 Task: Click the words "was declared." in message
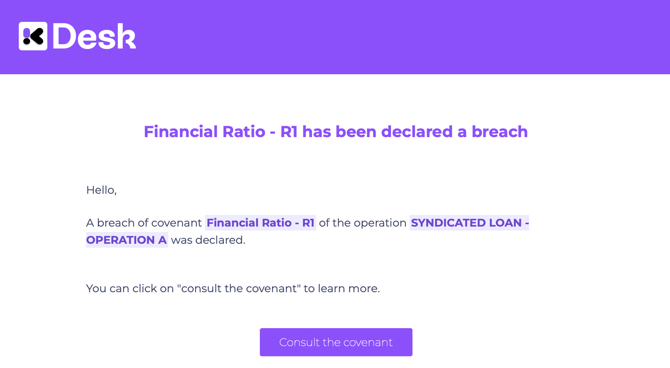(x=208, y=240)
